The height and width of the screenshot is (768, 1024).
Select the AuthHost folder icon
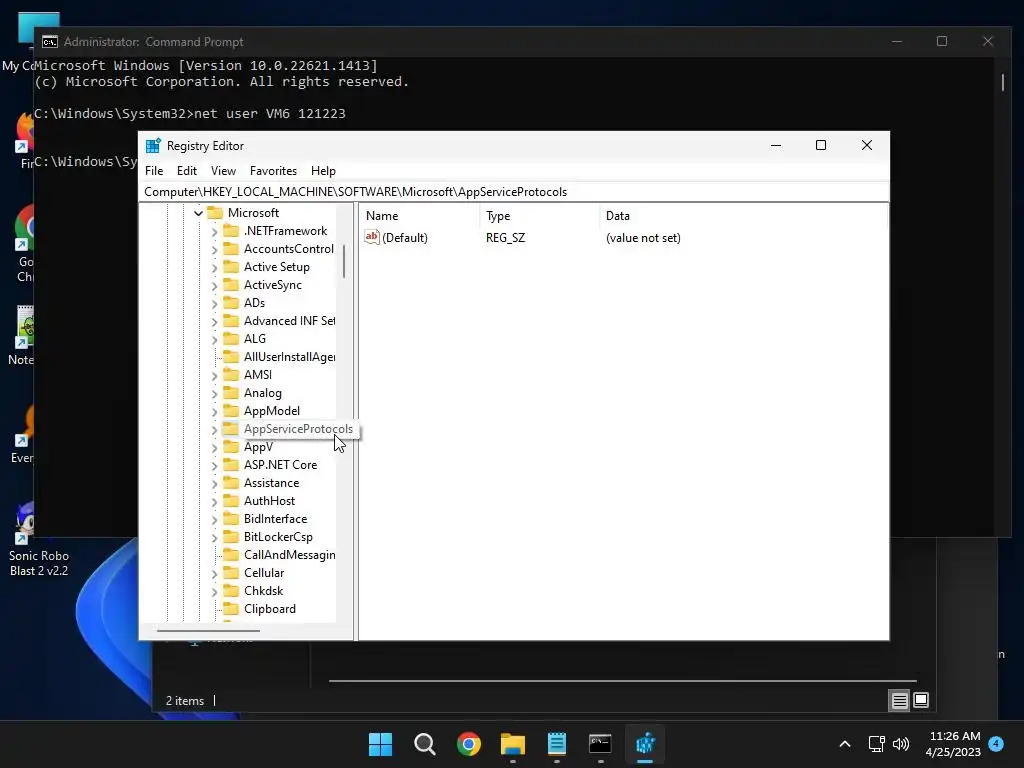tap(231, 500)
